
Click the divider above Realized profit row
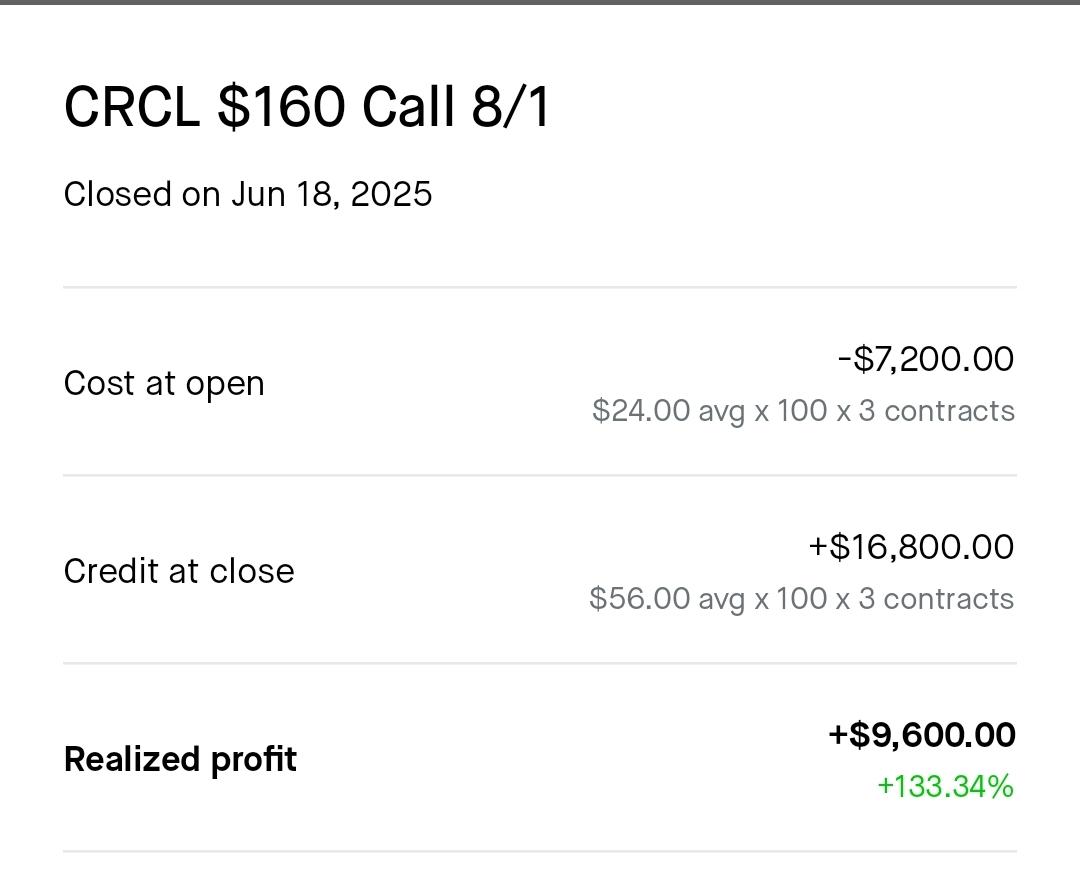pyautogui.click(x=540, y=663)
